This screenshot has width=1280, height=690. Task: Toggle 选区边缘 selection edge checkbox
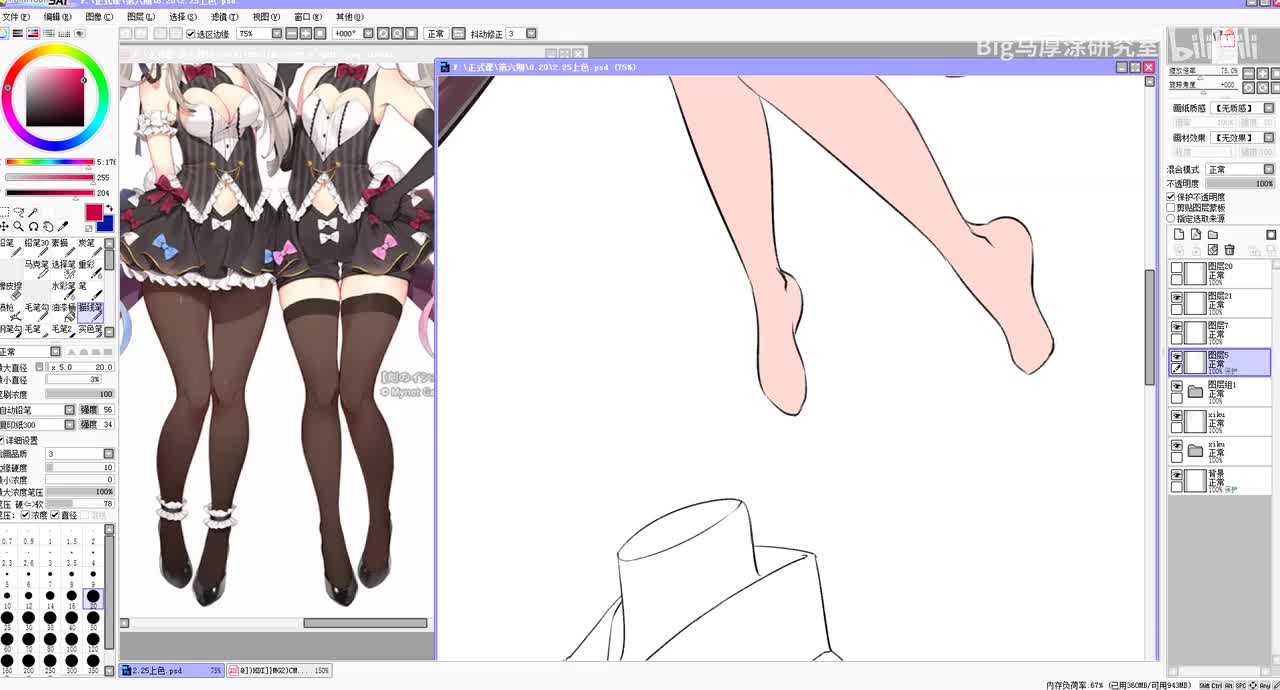[191, 34]
